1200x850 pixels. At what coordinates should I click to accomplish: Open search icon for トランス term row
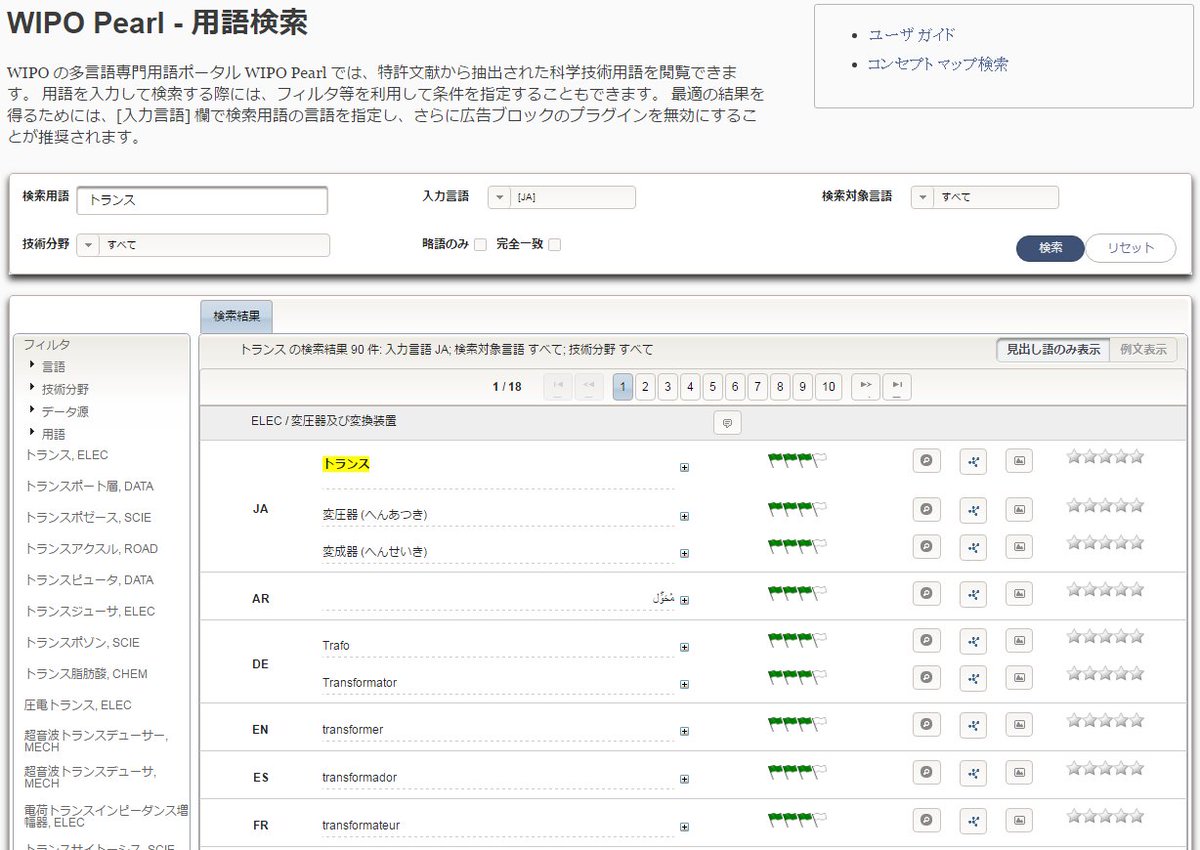pyautogui.click(x=927, y=461)
